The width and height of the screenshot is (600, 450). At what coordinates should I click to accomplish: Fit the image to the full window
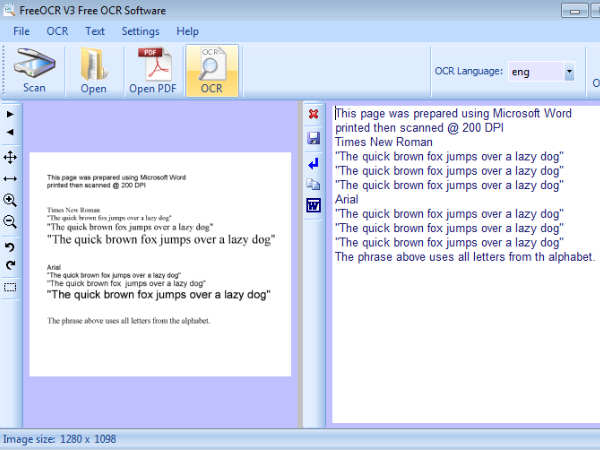[x=10, y=157]
